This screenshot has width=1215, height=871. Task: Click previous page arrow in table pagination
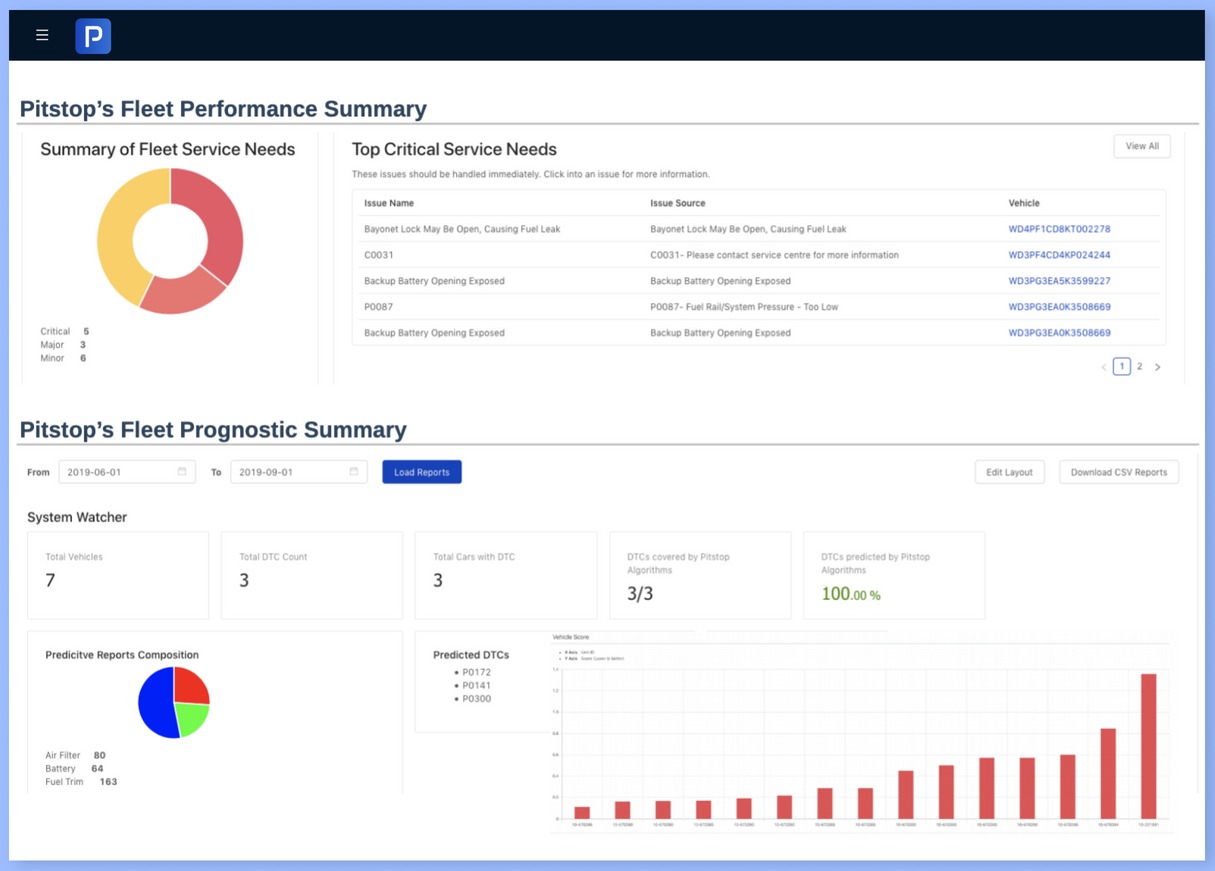[x=1104, y=367]
